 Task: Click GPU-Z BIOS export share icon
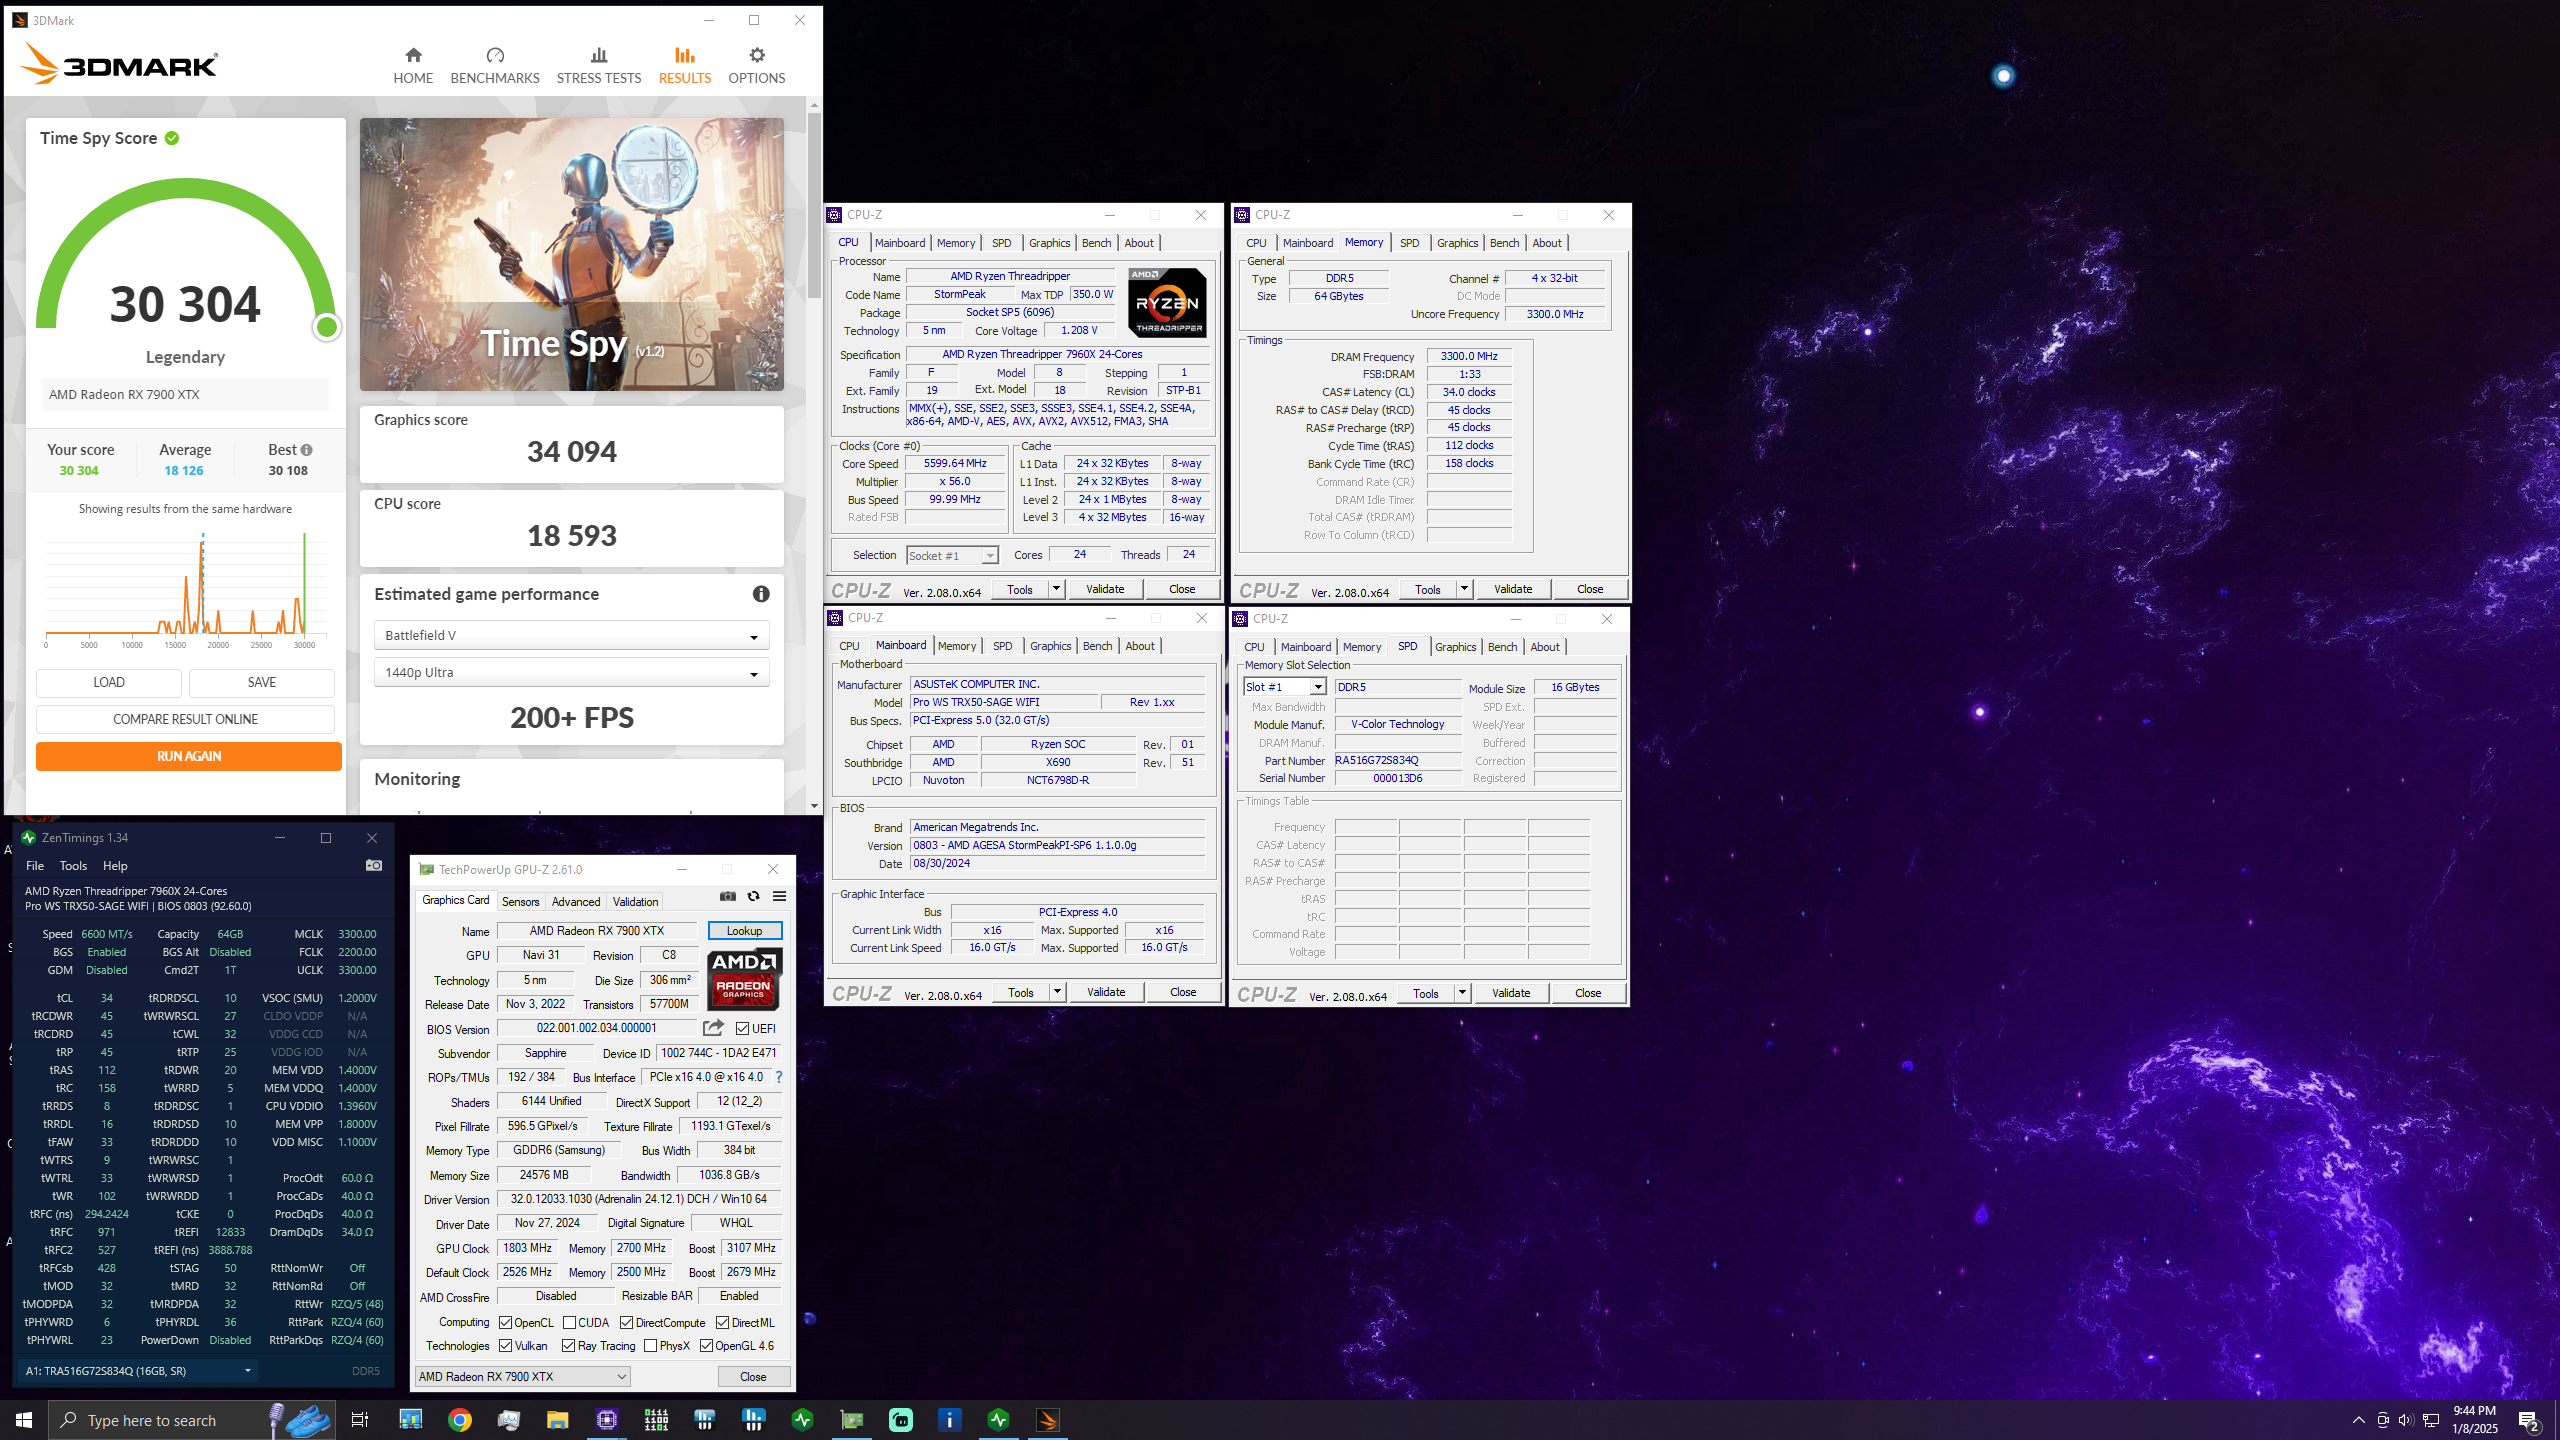pyautogui.click(x=713, y=1028)
